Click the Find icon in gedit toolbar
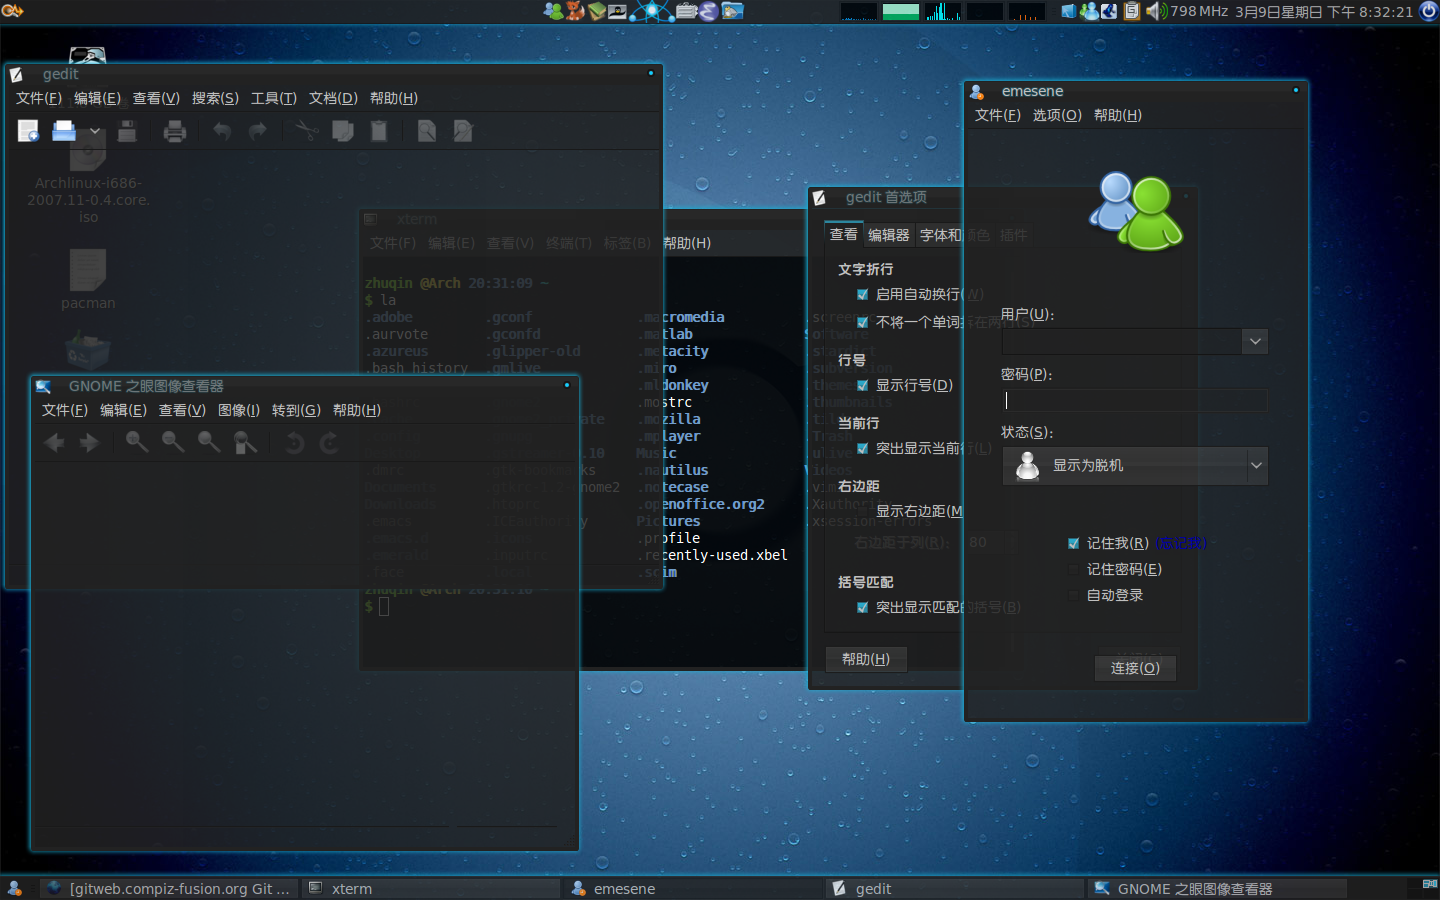This screenshot has height=900, width=1440. 427,131
